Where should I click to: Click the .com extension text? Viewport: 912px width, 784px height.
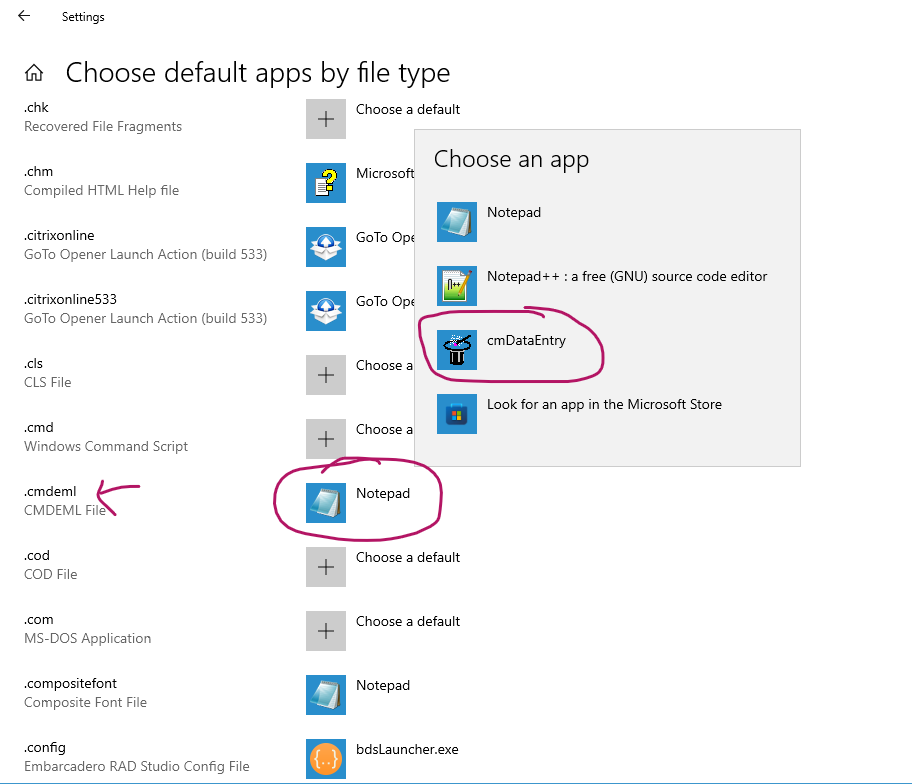tap(38, 619)
